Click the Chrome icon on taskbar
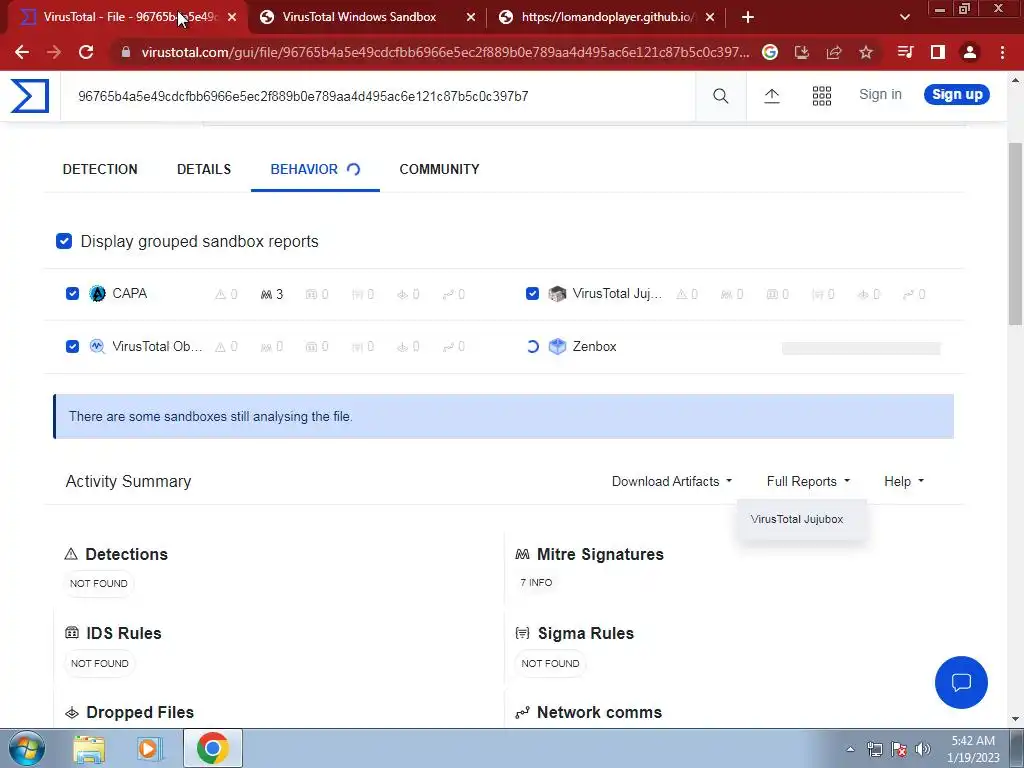1024x768 pixels. point(212,748)
